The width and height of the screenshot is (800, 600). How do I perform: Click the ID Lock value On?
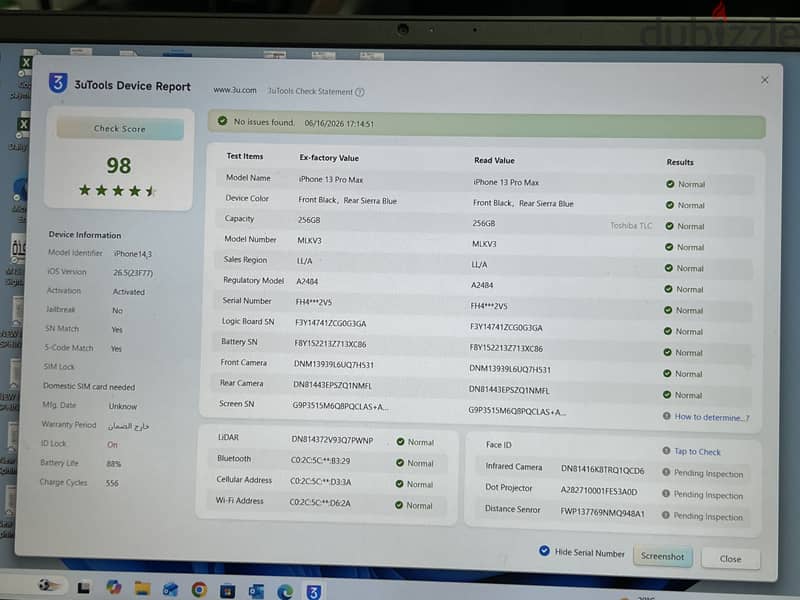[112, 444]
